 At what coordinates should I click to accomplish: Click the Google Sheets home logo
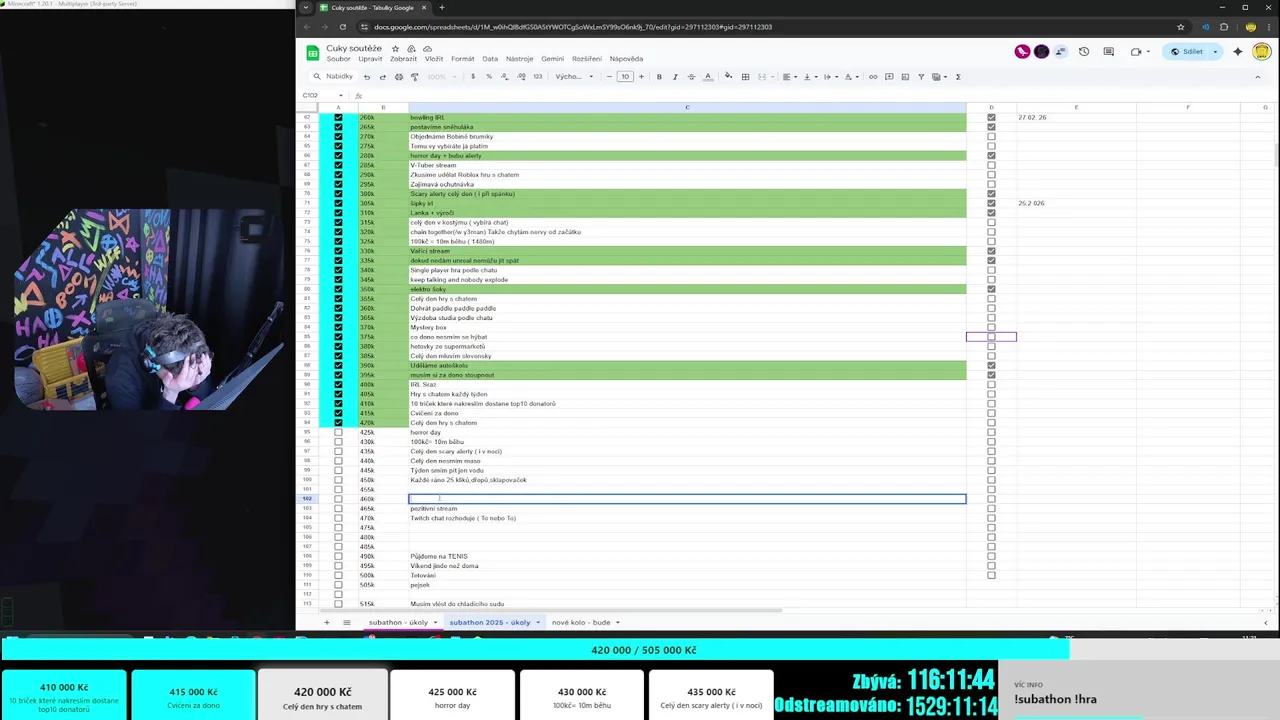(x=313, y=53)
